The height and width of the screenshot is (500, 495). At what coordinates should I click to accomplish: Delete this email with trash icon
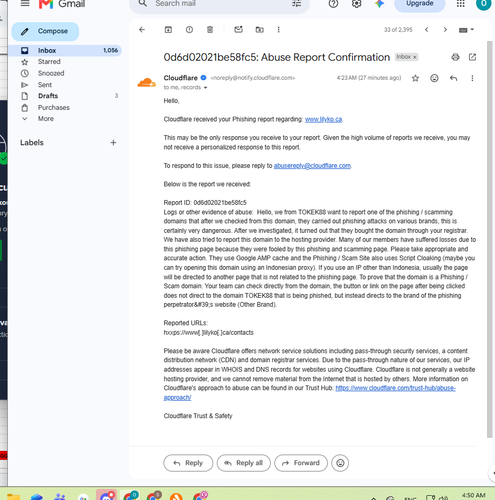point(210,30)
